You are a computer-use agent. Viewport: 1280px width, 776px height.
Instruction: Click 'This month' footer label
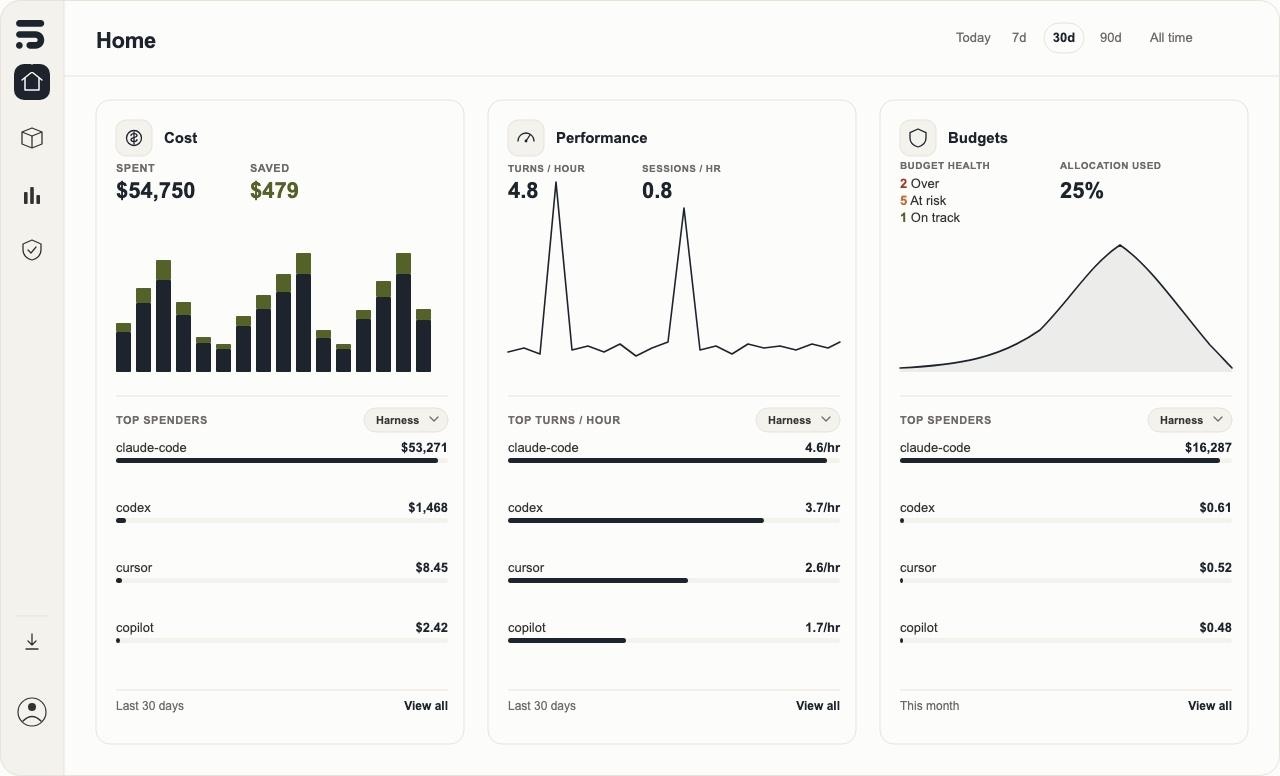point(929,706)
